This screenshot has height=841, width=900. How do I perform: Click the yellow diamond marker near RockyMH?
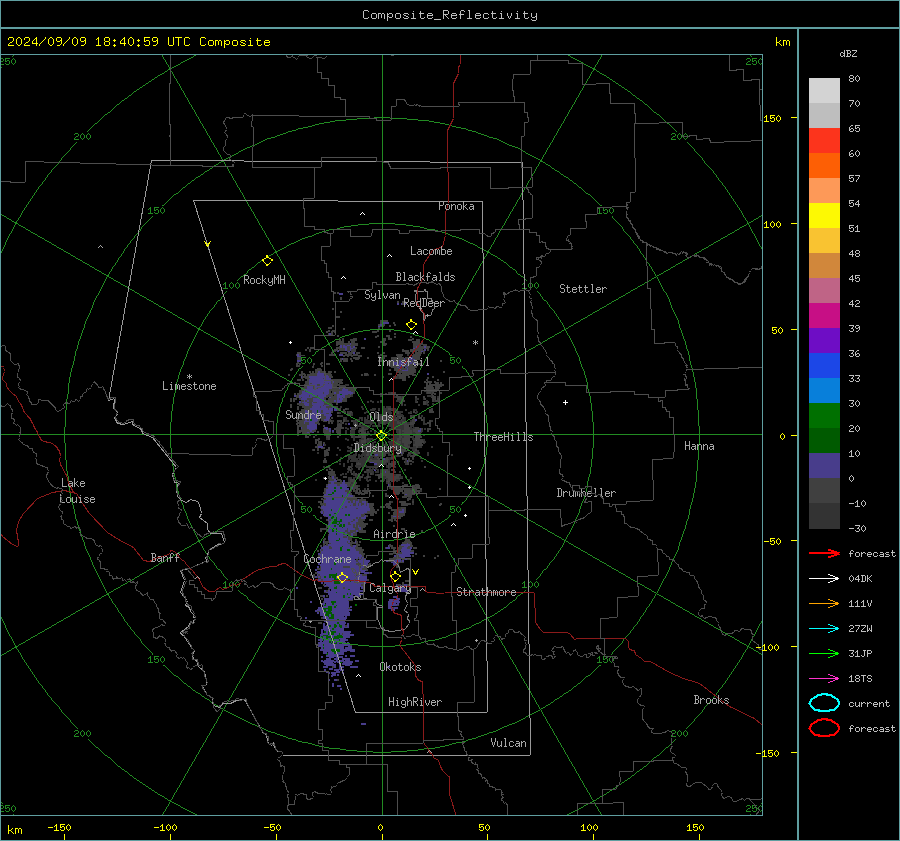coord(267,261)
